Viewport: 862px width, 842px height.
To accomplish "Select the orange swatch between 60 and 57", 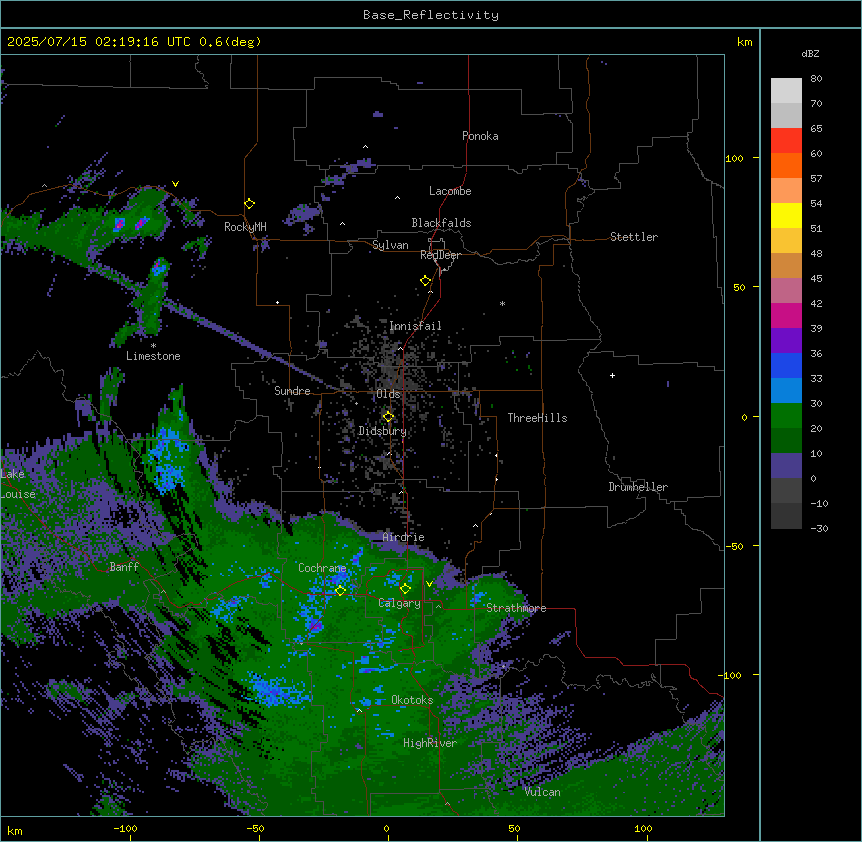I will click(786, 165).
